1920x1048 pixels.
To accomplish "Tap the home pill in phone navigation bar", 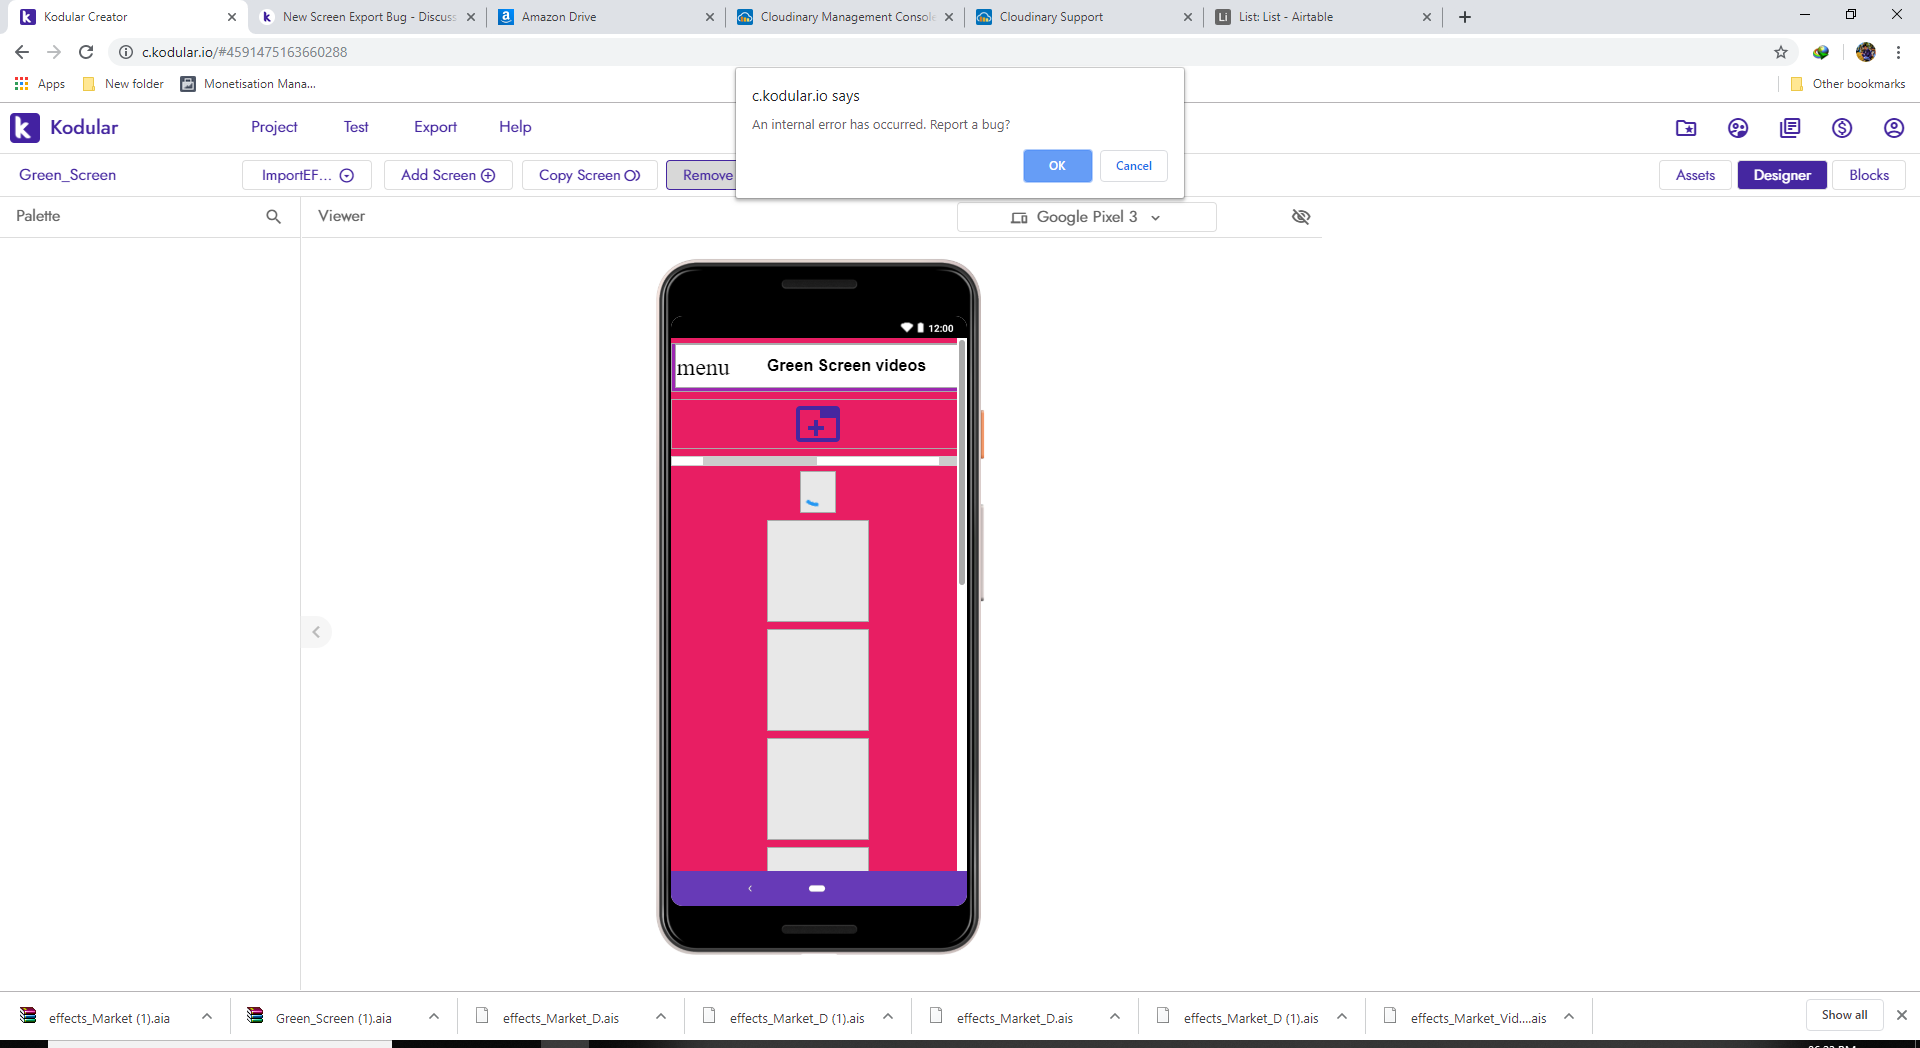I will point(817,888).
